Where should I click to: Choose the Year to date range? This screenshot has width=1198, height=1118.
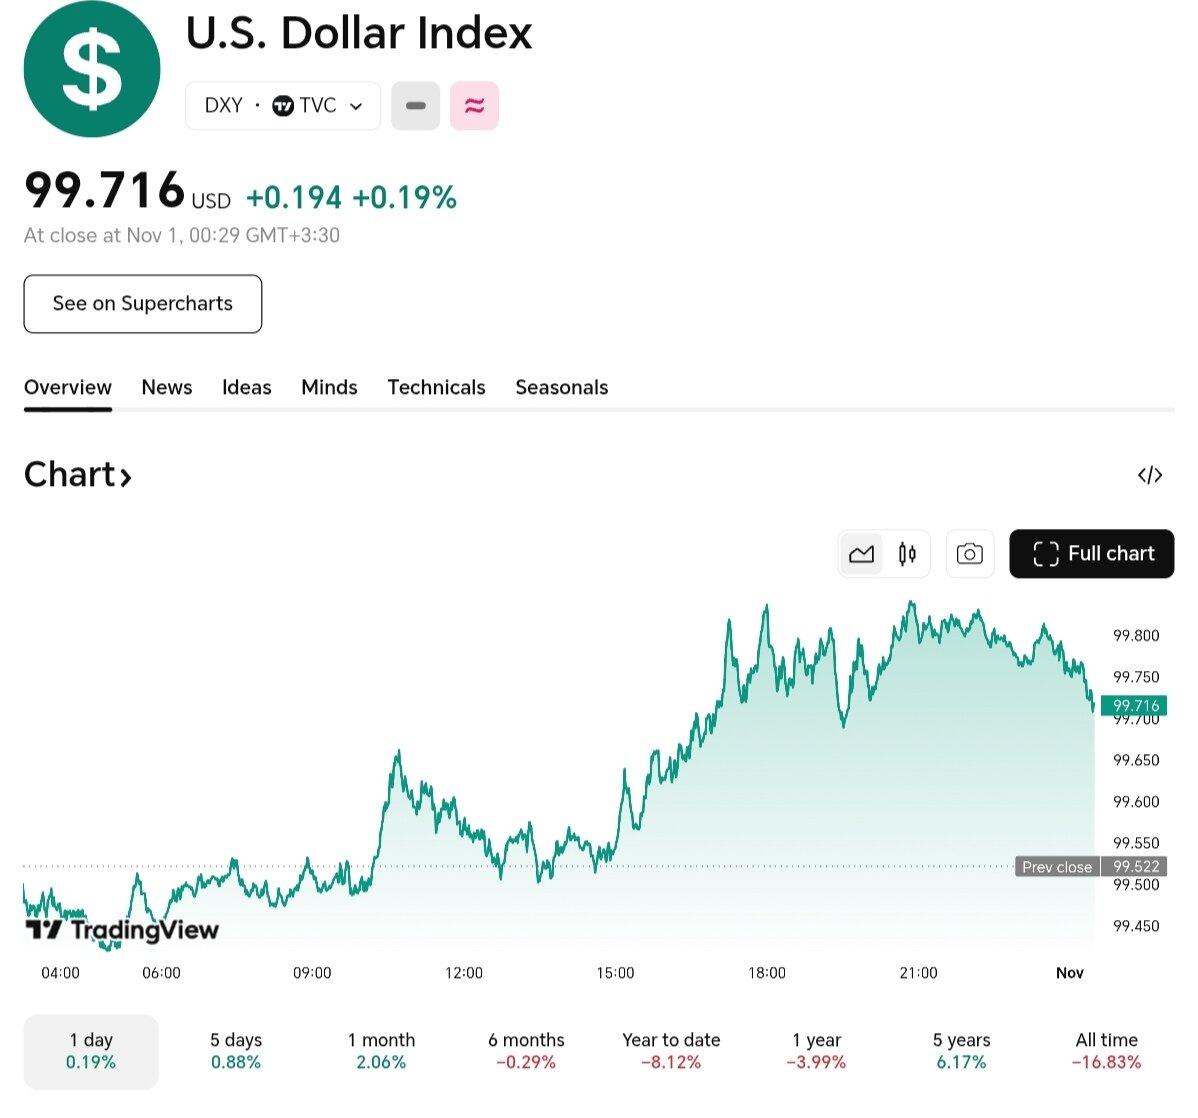click(671, 1051)
